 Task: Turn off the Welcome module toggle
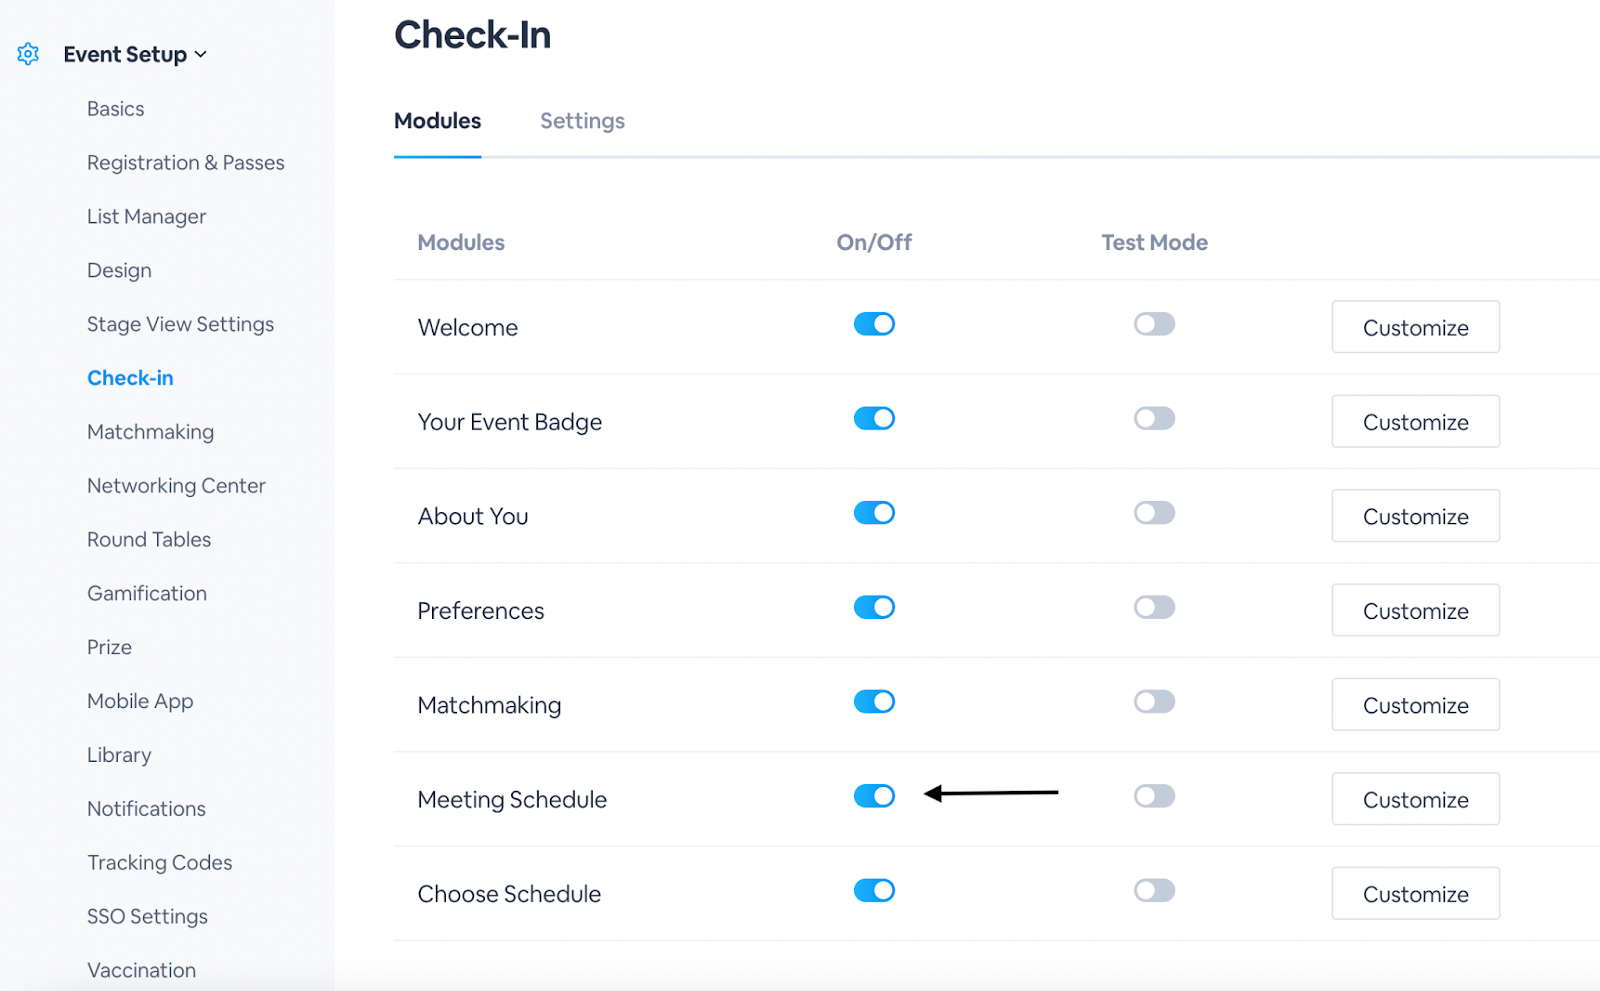click(x=874, y=324)
